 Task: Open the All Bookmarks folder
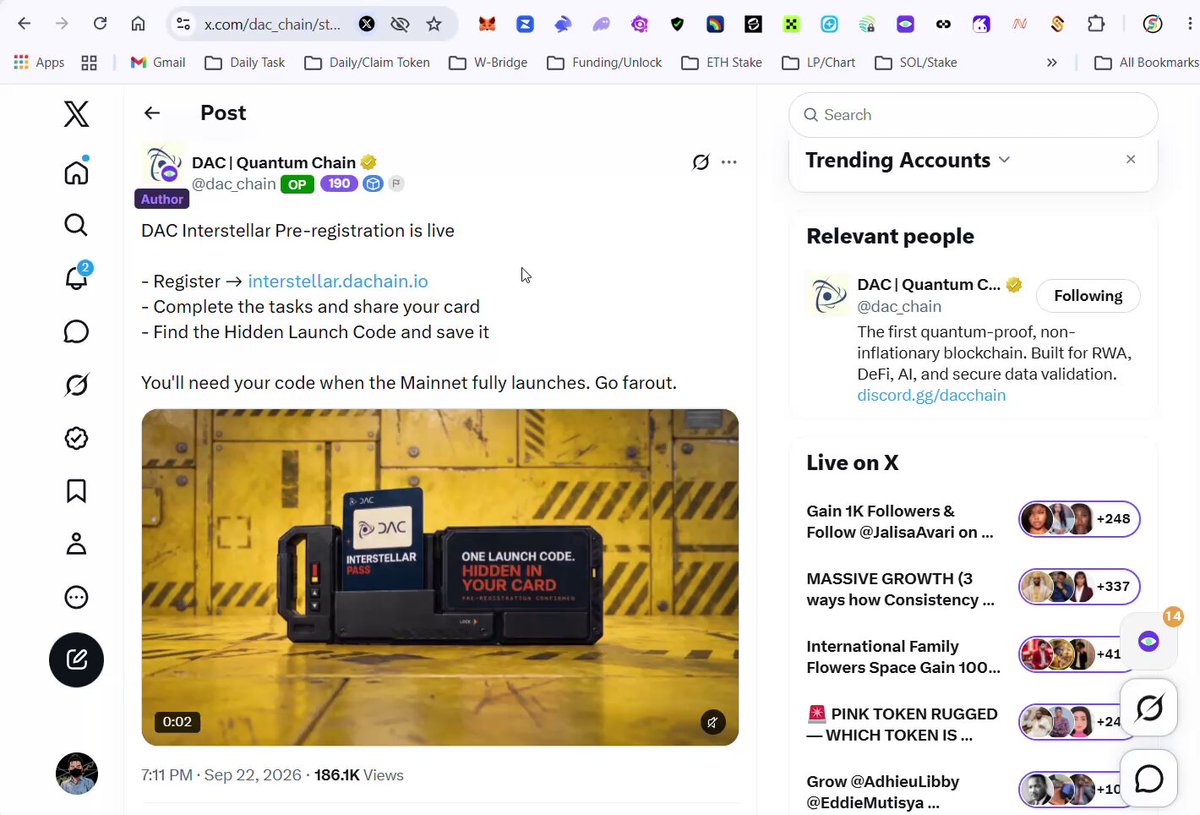[1146, 62]
